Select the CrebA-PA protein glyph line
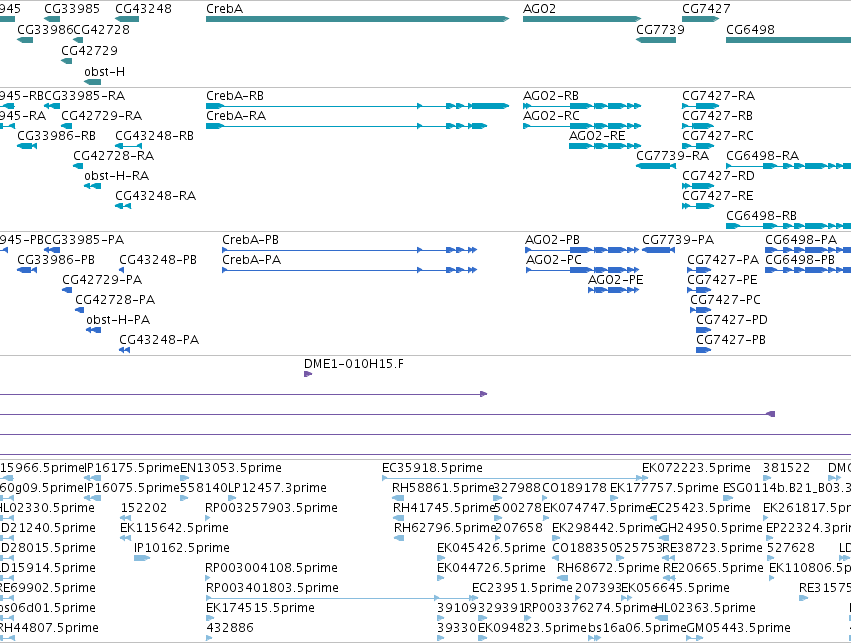This screenshot has width=851, height=643. (350, 270)
